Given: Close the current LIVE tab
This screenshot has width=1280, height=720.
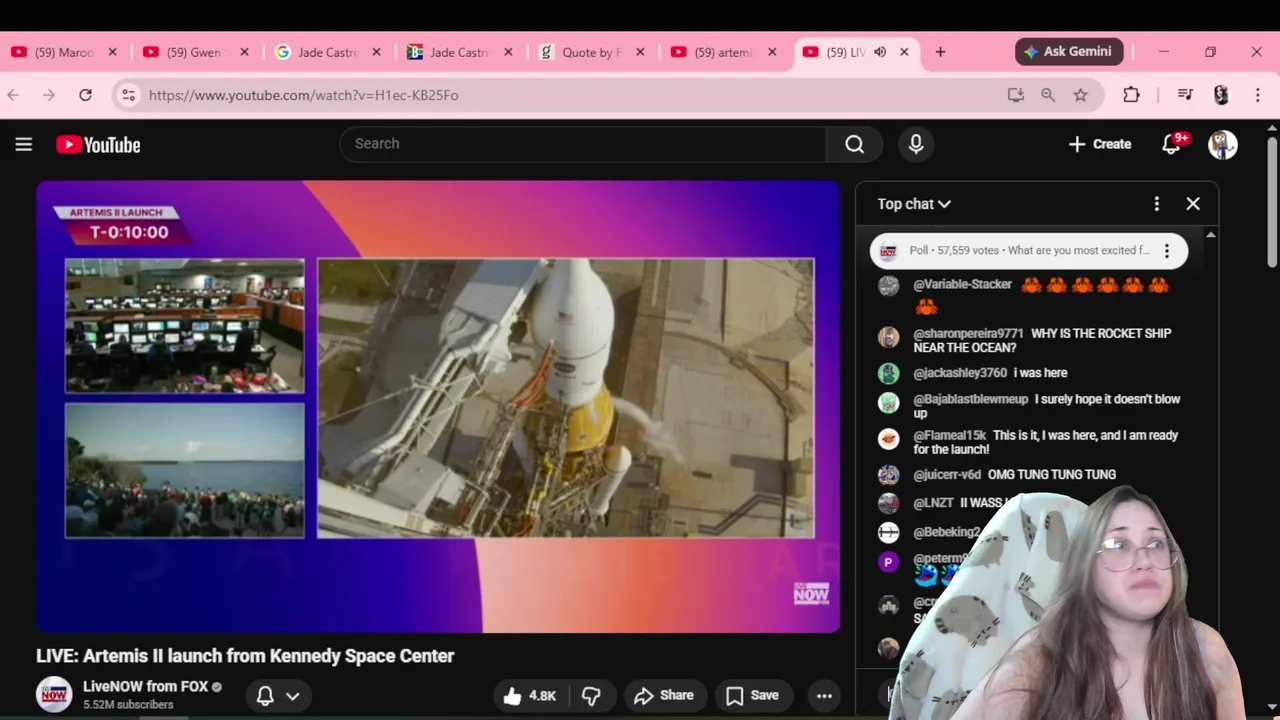Looking at the screenshot, I should 904,52.
